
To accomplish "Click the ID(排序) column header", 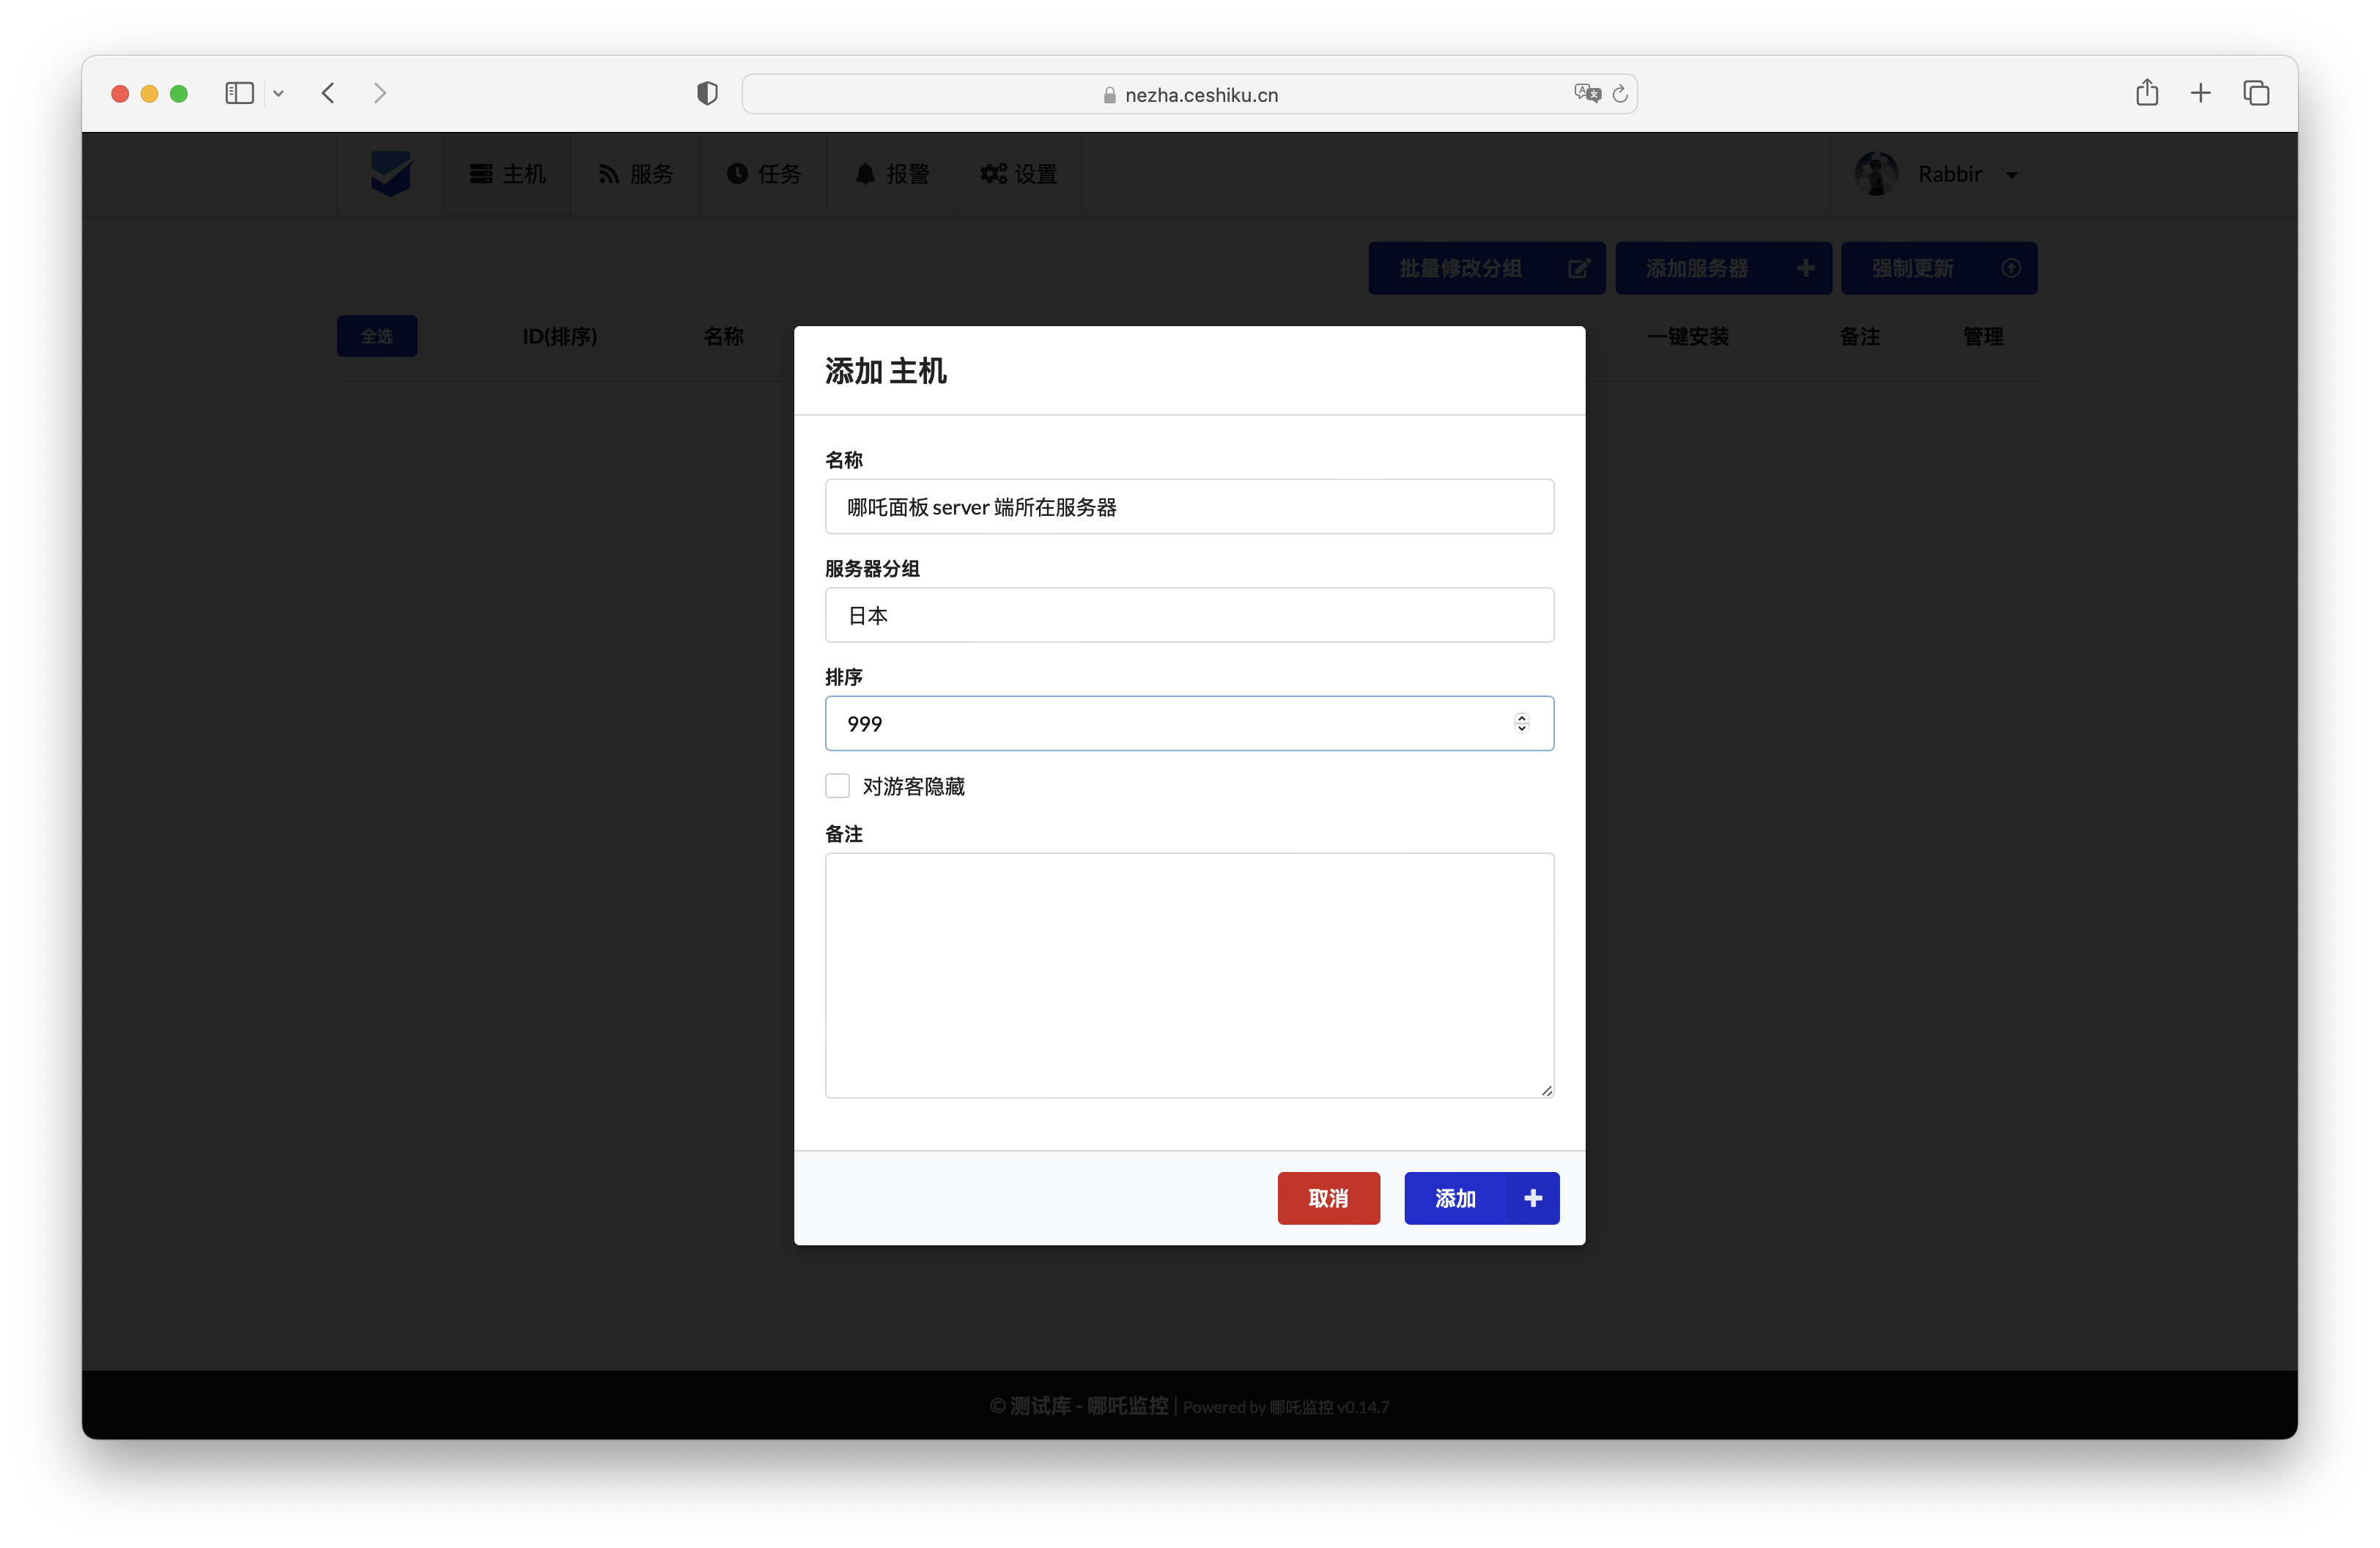I will pyautogui.click(x=560, y=336).
